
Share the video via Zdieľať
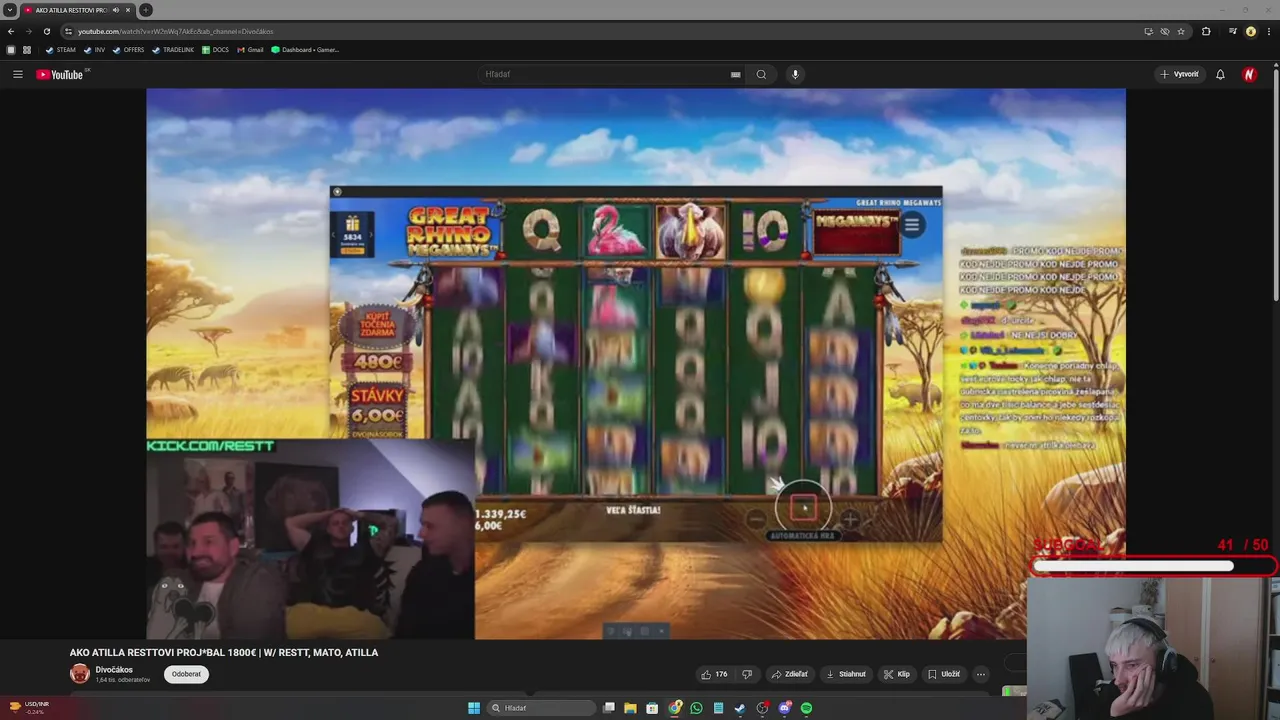coord(789,674)
